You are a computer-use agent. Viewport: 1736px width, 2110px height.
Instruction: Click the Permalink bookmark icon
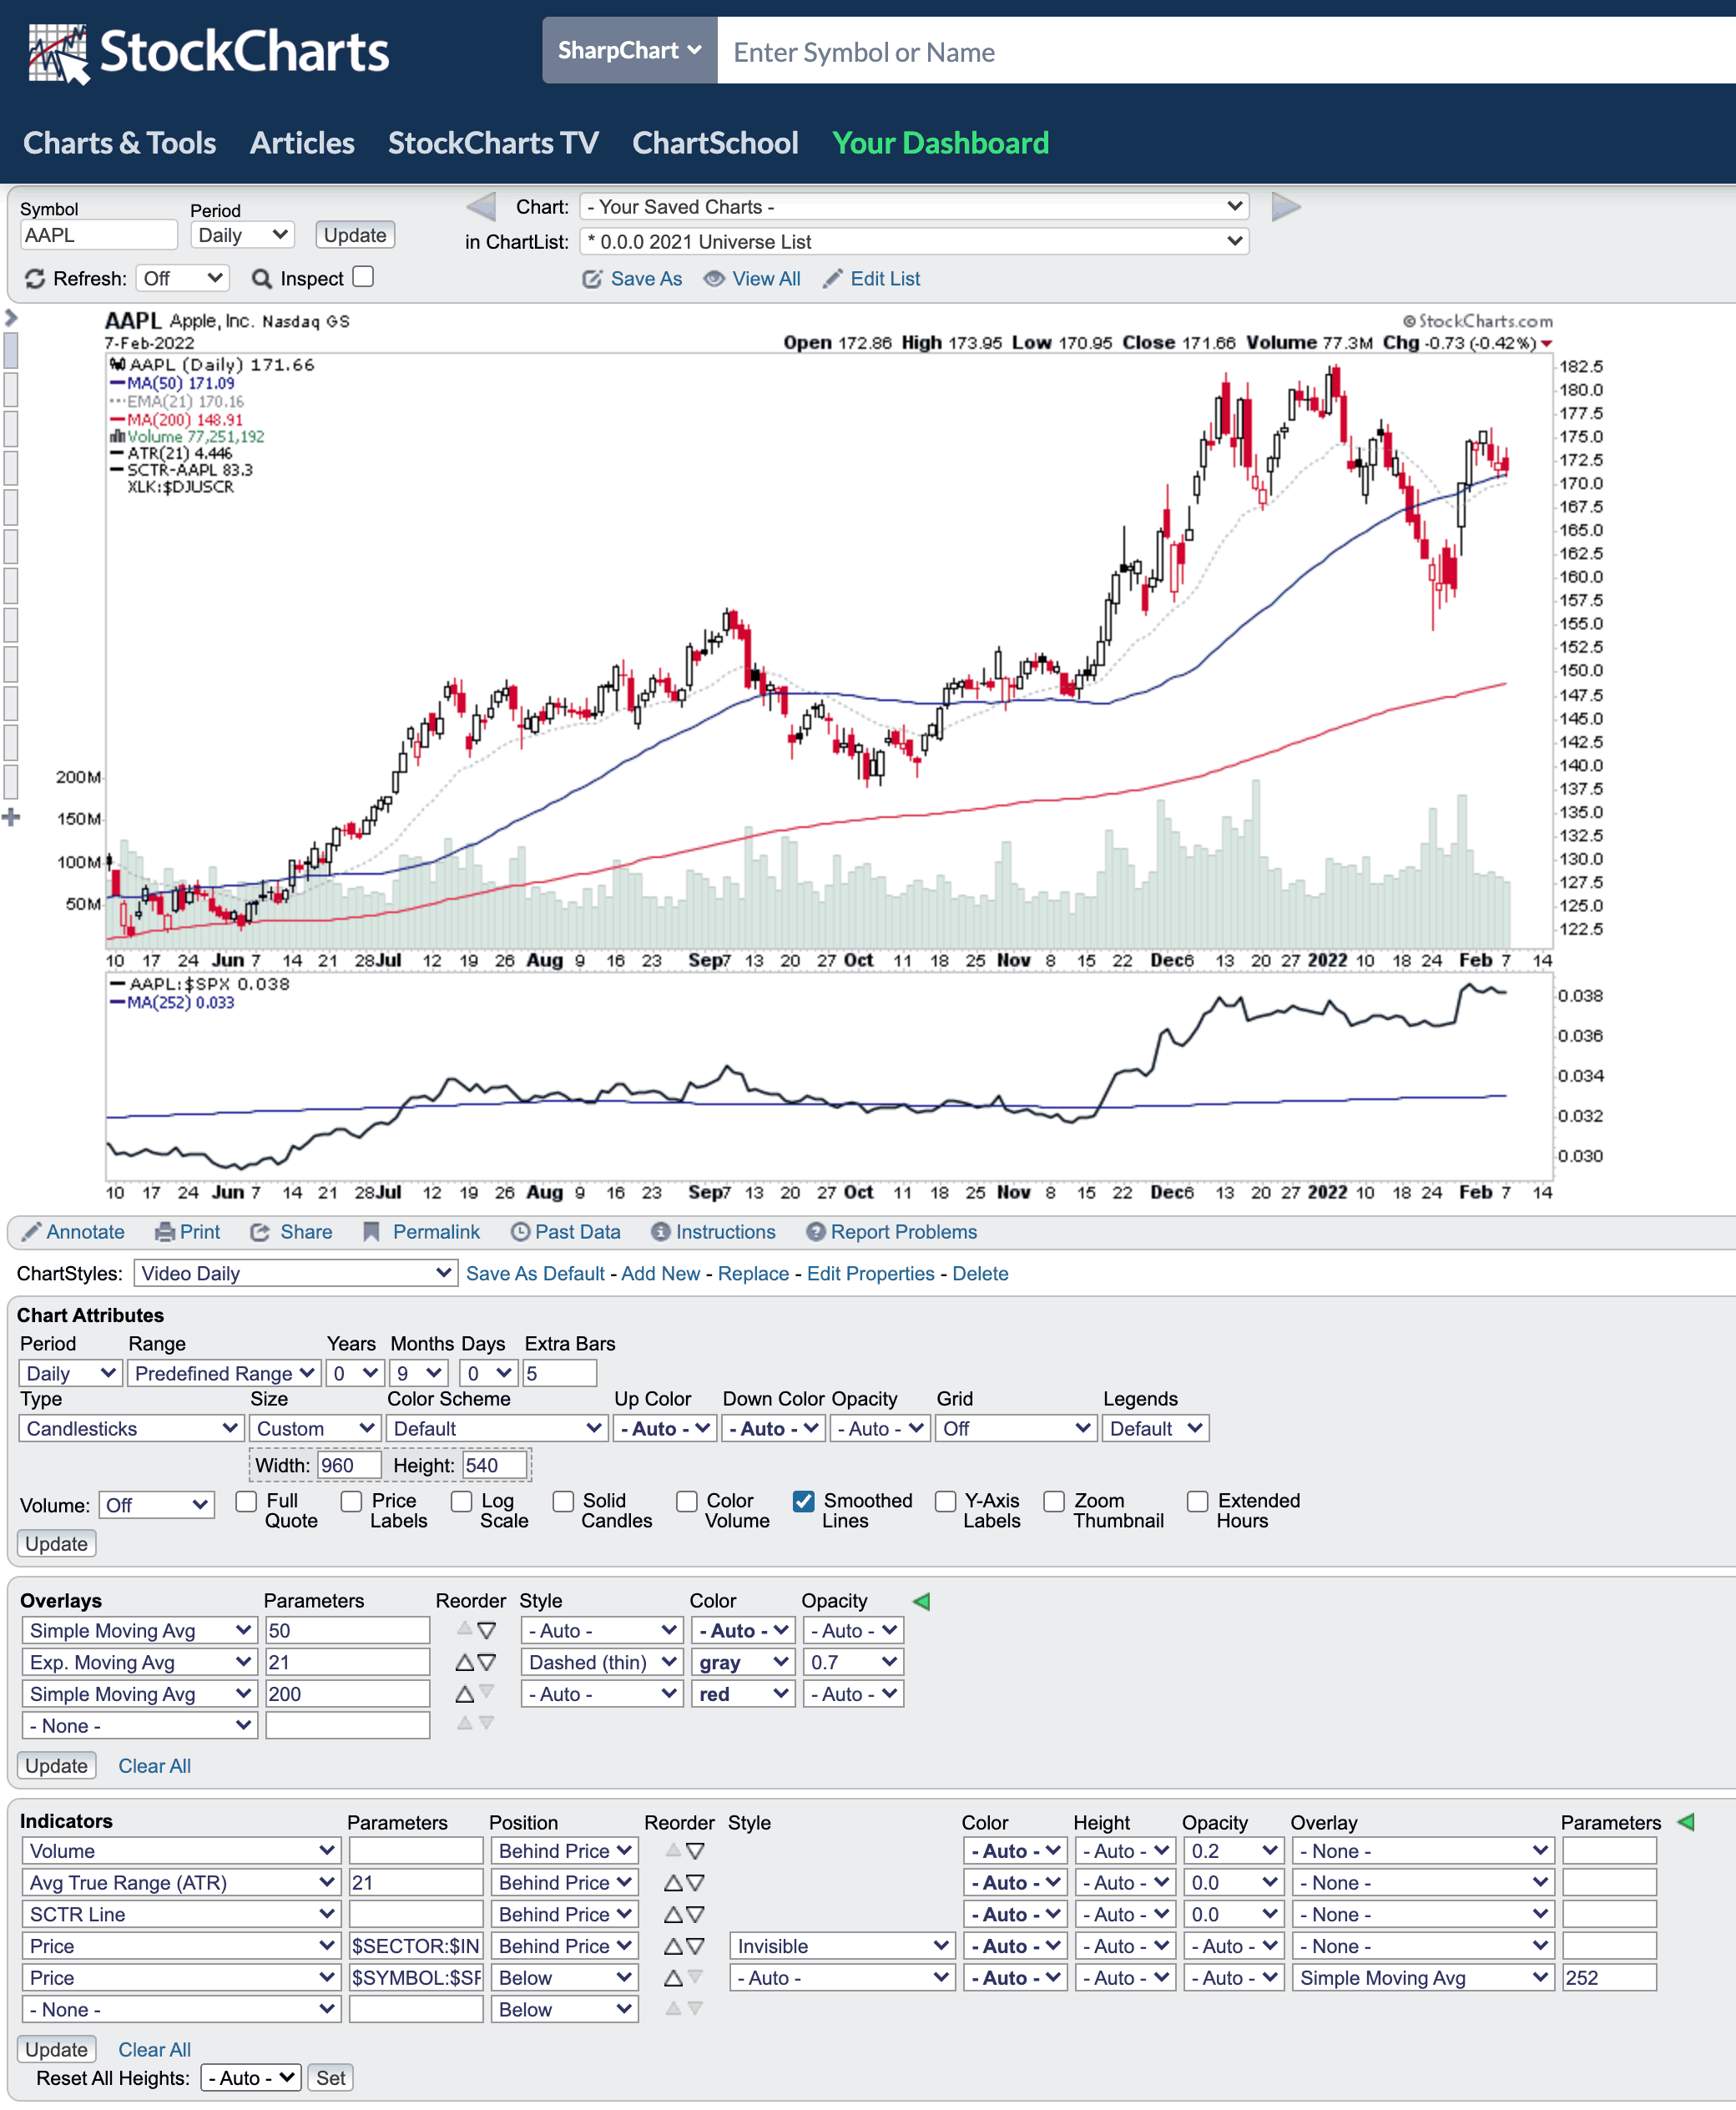372,1232
